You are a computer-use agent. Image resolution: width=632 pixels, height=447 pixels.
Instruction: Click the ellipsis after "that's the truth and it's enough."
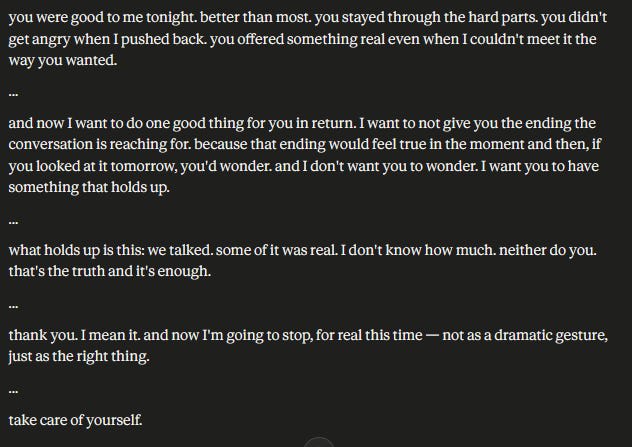(x=13, y=304)
